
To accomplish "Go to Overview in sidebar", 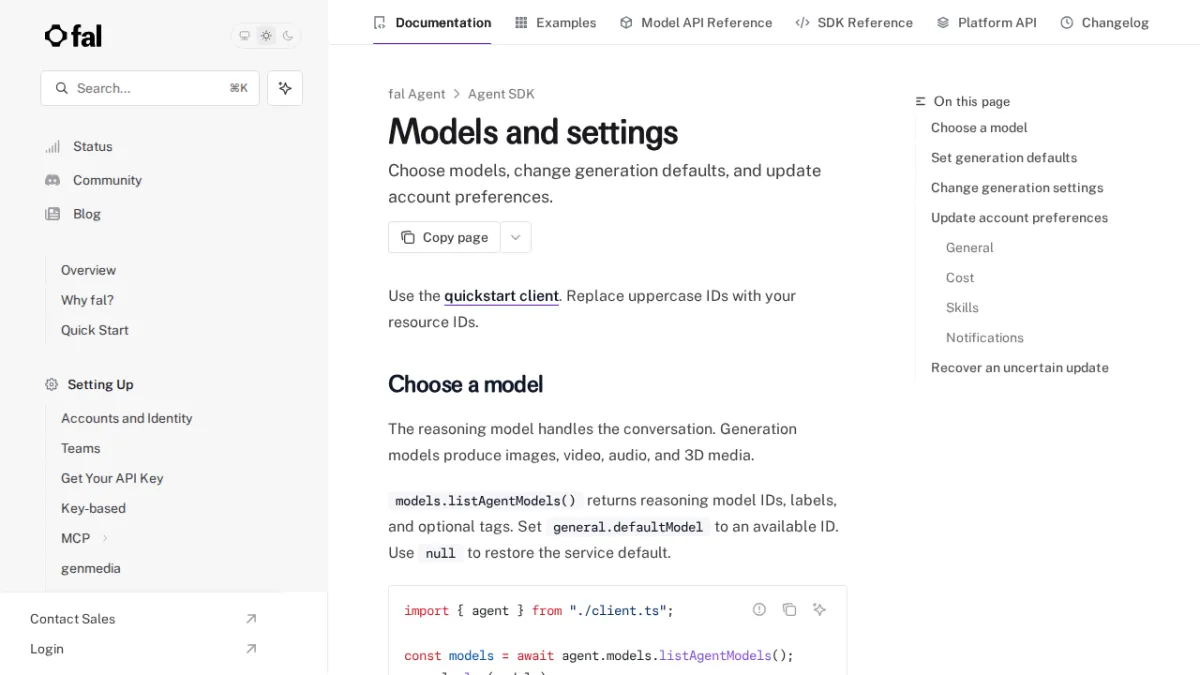I will tap(88, 270).
